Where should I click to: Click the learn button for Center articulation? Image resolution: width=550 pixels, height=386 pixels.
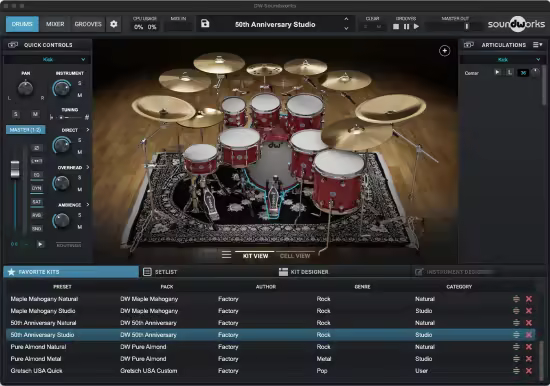point(509,72)
